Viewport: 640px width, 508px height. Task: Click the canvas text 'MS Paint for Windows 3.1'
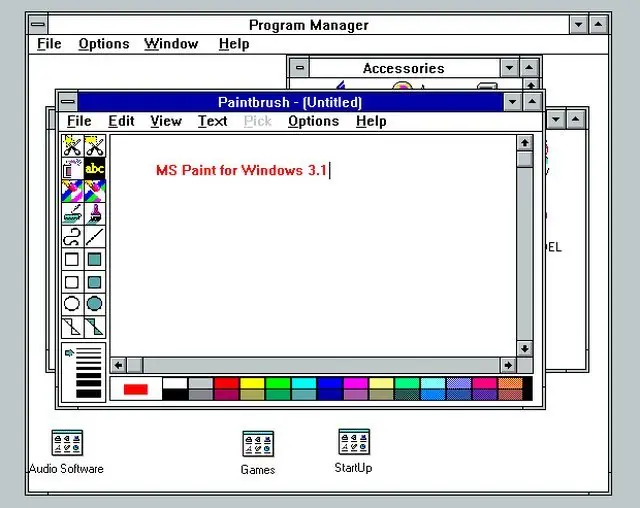point(242,170)
